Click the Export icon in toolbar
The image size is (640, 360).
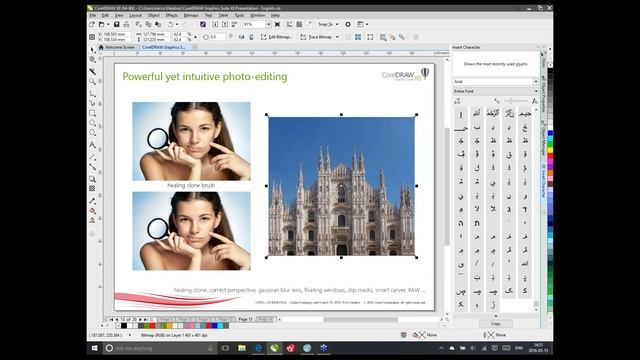coord(225,24)
